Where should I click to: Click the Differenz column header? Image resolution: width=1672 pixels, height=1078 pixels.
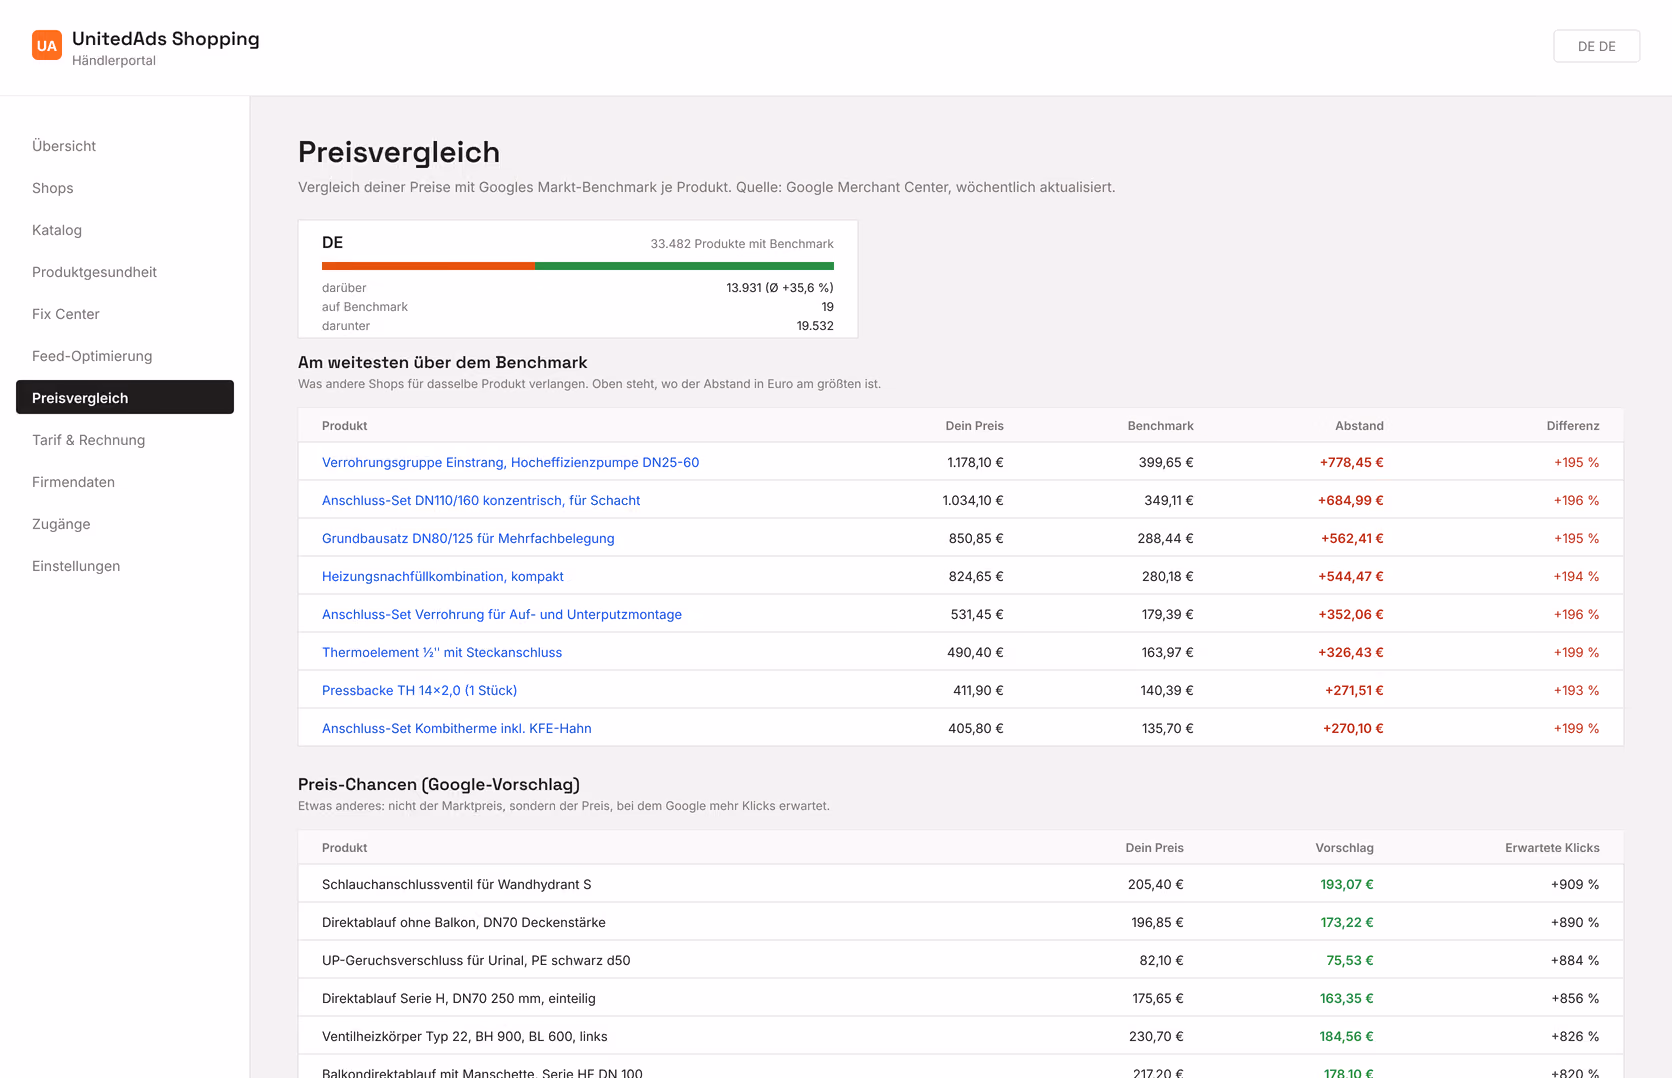pyautogui.click(x=1573, y=426)
